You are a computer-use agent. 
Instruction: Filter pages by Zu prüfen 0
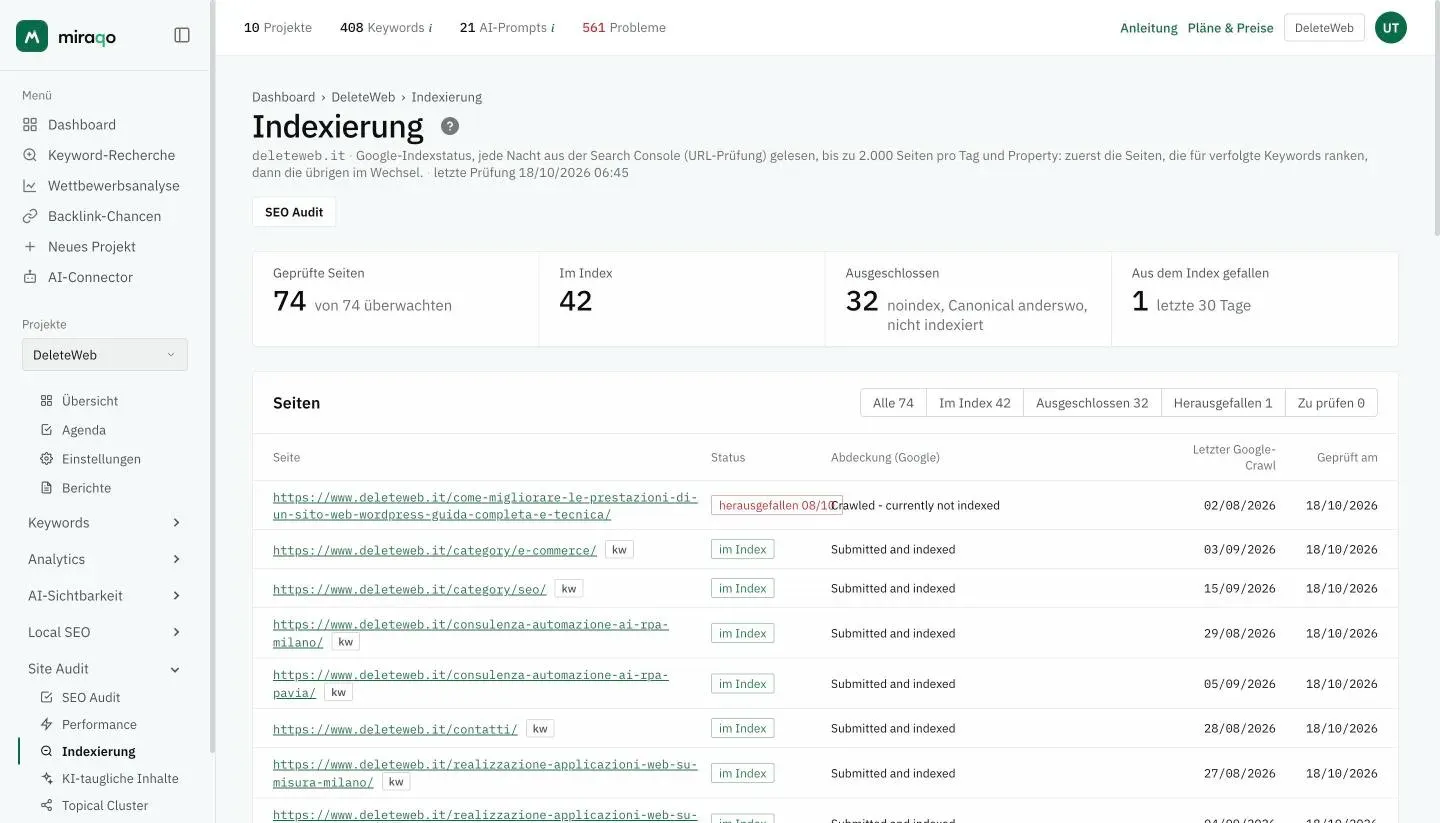point(1331,403)
